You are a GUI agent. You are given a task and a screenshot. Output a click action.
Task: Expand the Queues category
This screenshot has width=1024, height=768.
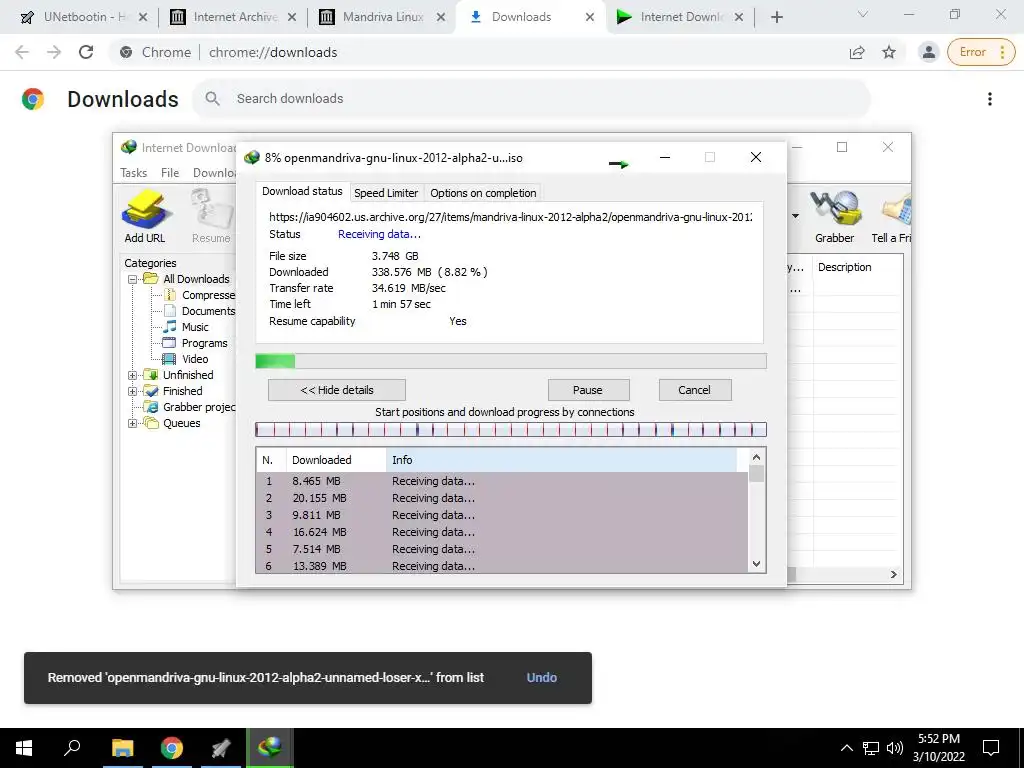133,424
